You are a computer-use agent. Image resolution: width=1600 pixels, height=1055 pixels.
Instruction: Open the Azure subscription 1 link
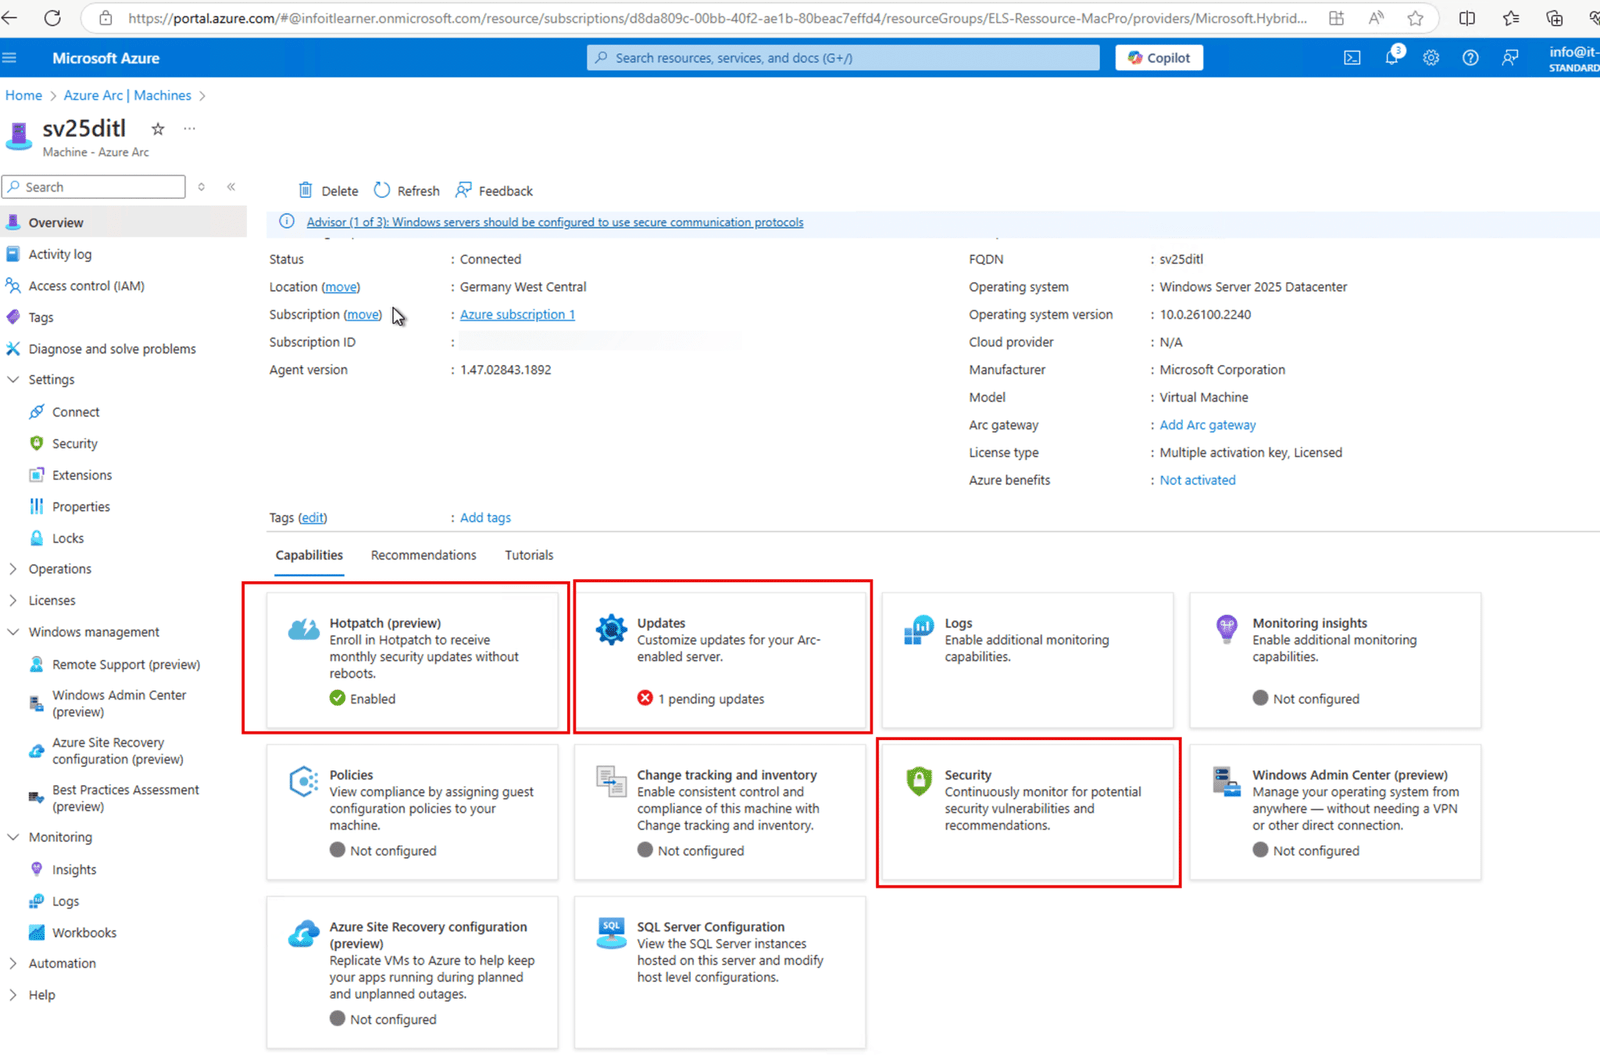pos(517,314)
